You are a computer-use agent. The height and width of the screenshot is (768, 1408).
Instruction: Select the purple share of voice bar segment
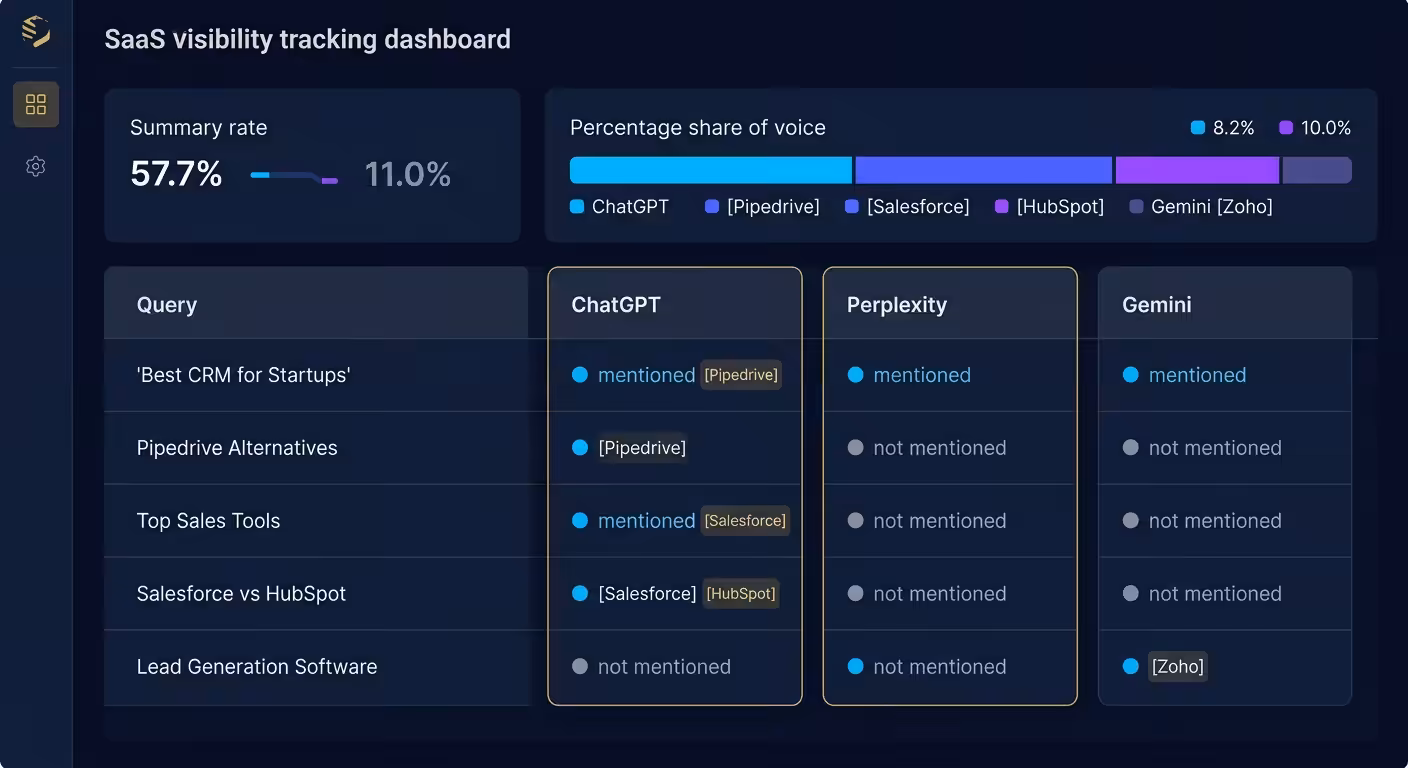(1197, 170)
